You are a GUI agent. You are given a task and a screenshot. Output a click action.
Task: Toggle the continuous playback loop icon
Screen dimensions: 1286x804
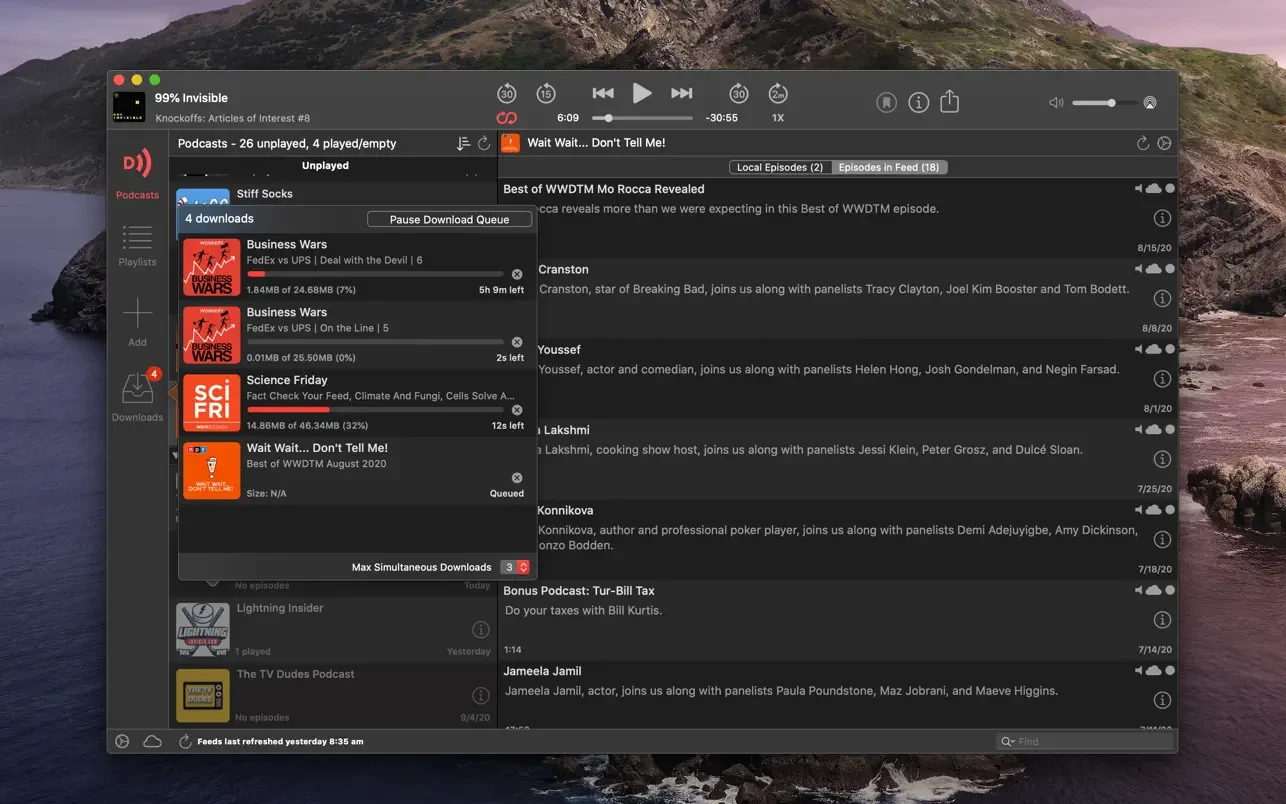(507, 118)
